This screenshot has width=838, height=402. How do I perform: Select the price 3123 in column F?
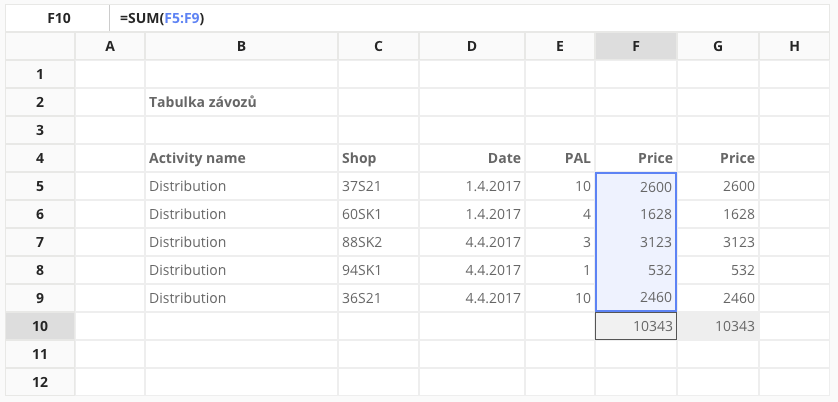(636, 242)
